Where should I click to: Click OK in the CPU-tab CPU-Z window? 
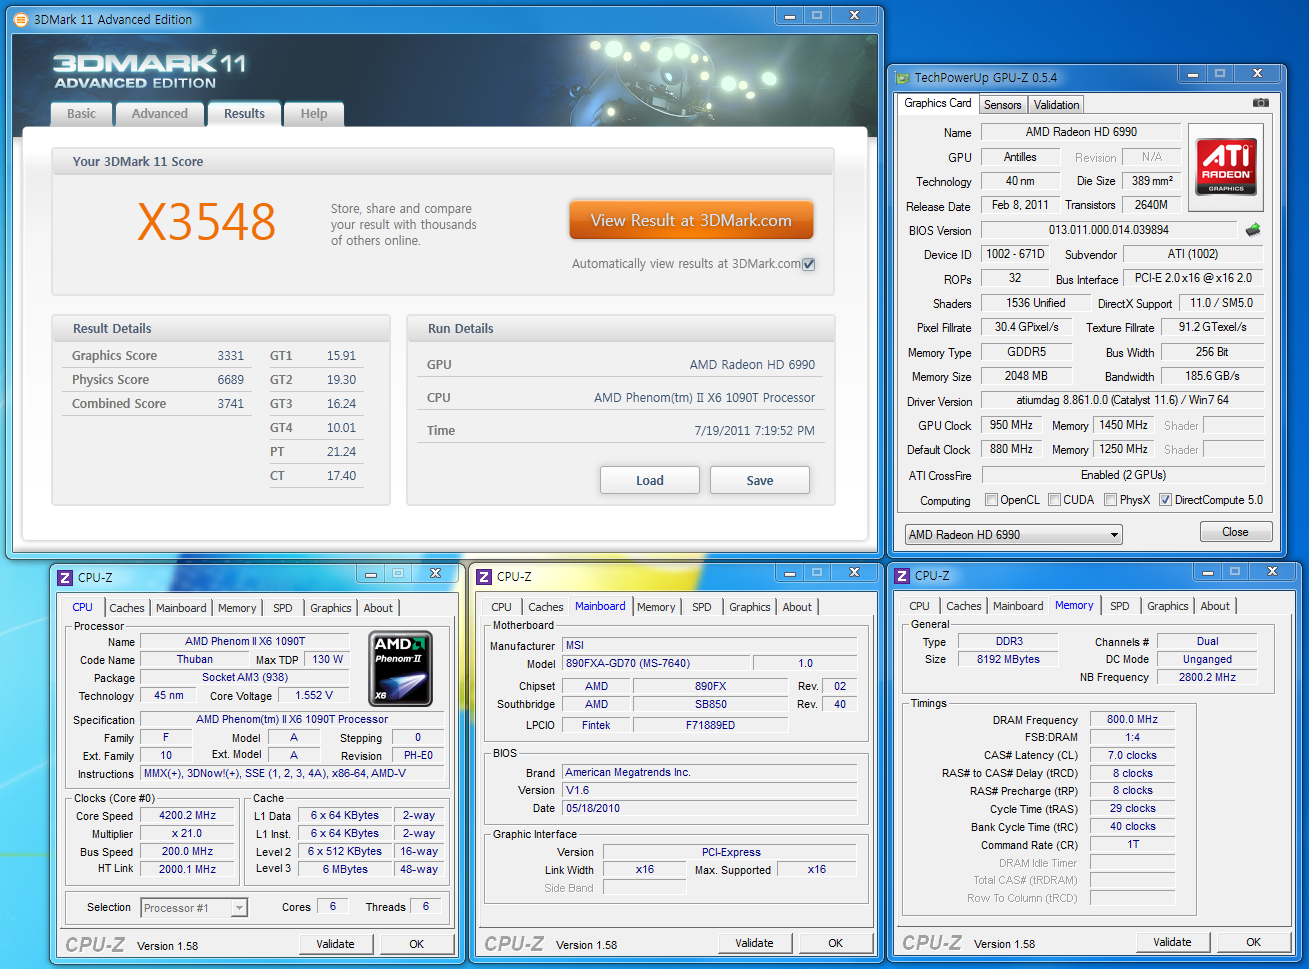pyautogui.click(x=417, y=944)
